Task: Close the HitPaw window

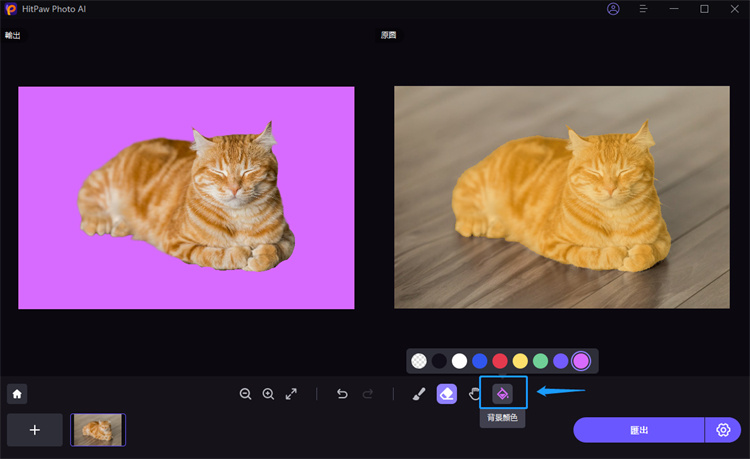Action: click(x=735, y=9)
